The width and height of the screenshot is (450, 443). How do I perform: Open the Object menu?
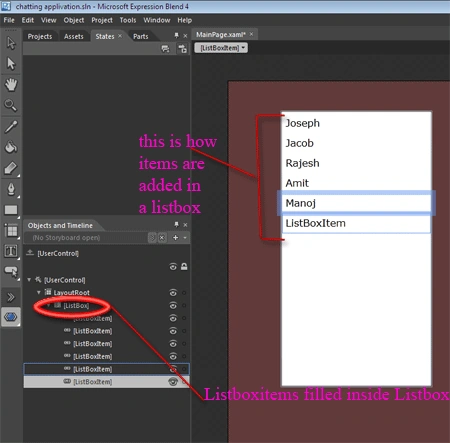coord(74,20)
